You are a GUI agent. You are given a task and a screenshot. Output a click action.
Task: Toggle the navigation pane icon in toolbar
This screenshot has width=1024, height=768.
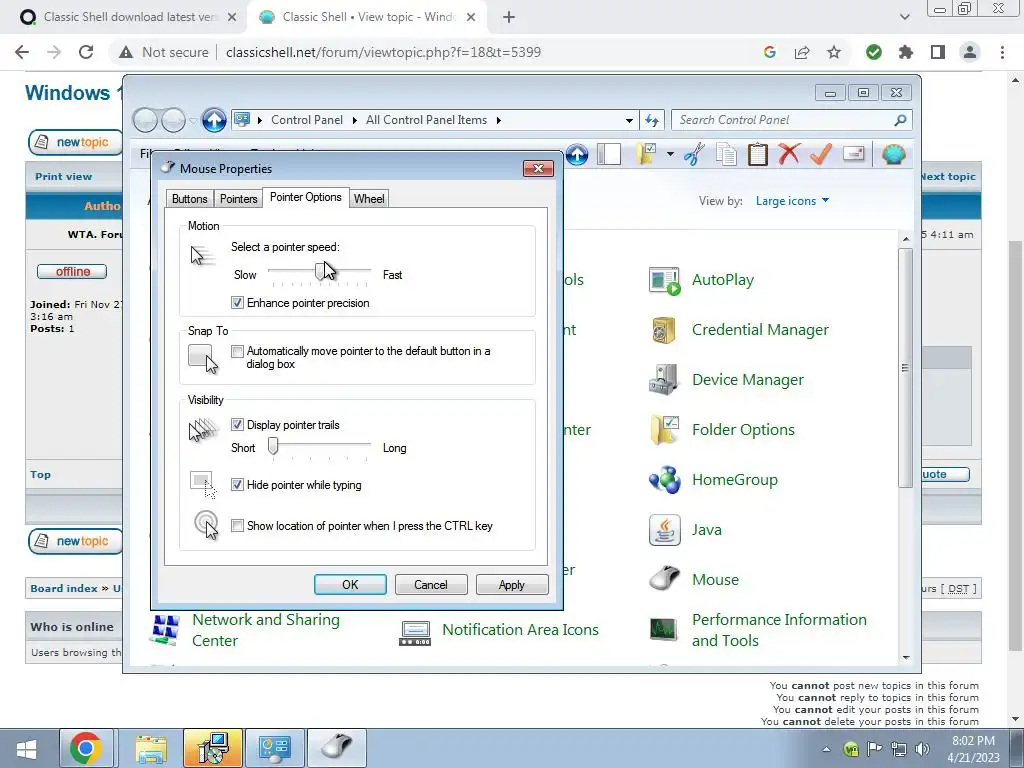609,155
